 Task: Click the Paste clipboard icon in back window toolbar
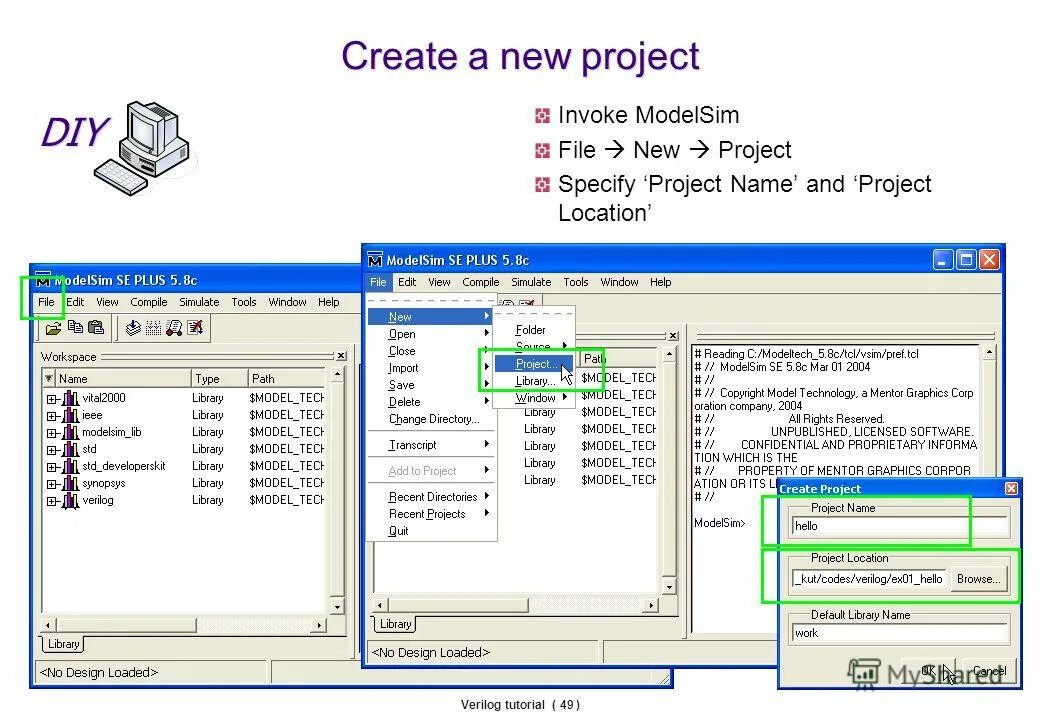tap(96, 327)
